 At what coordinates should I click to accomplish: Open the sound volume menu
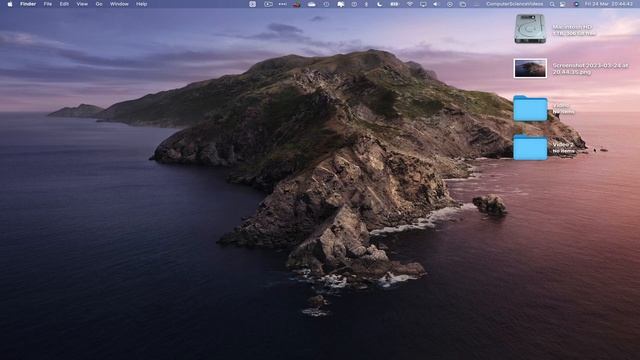click(436, 4)
